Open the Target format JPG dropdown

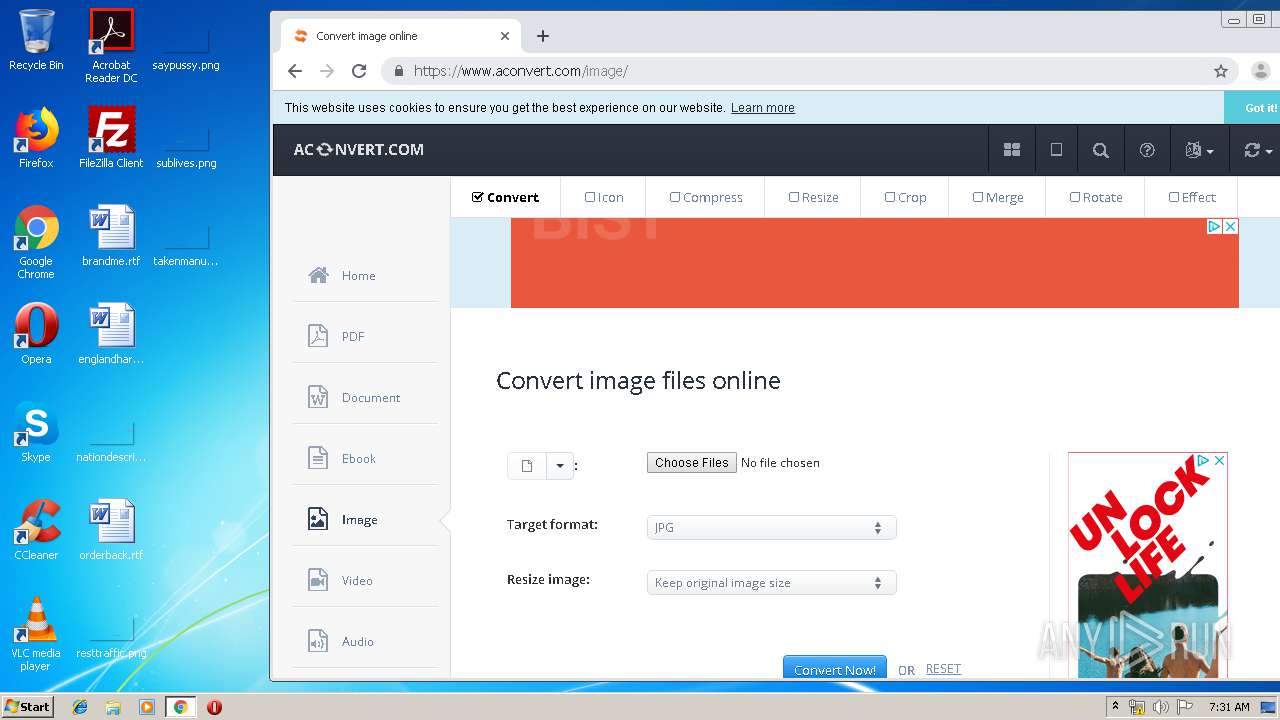(771, 527)
